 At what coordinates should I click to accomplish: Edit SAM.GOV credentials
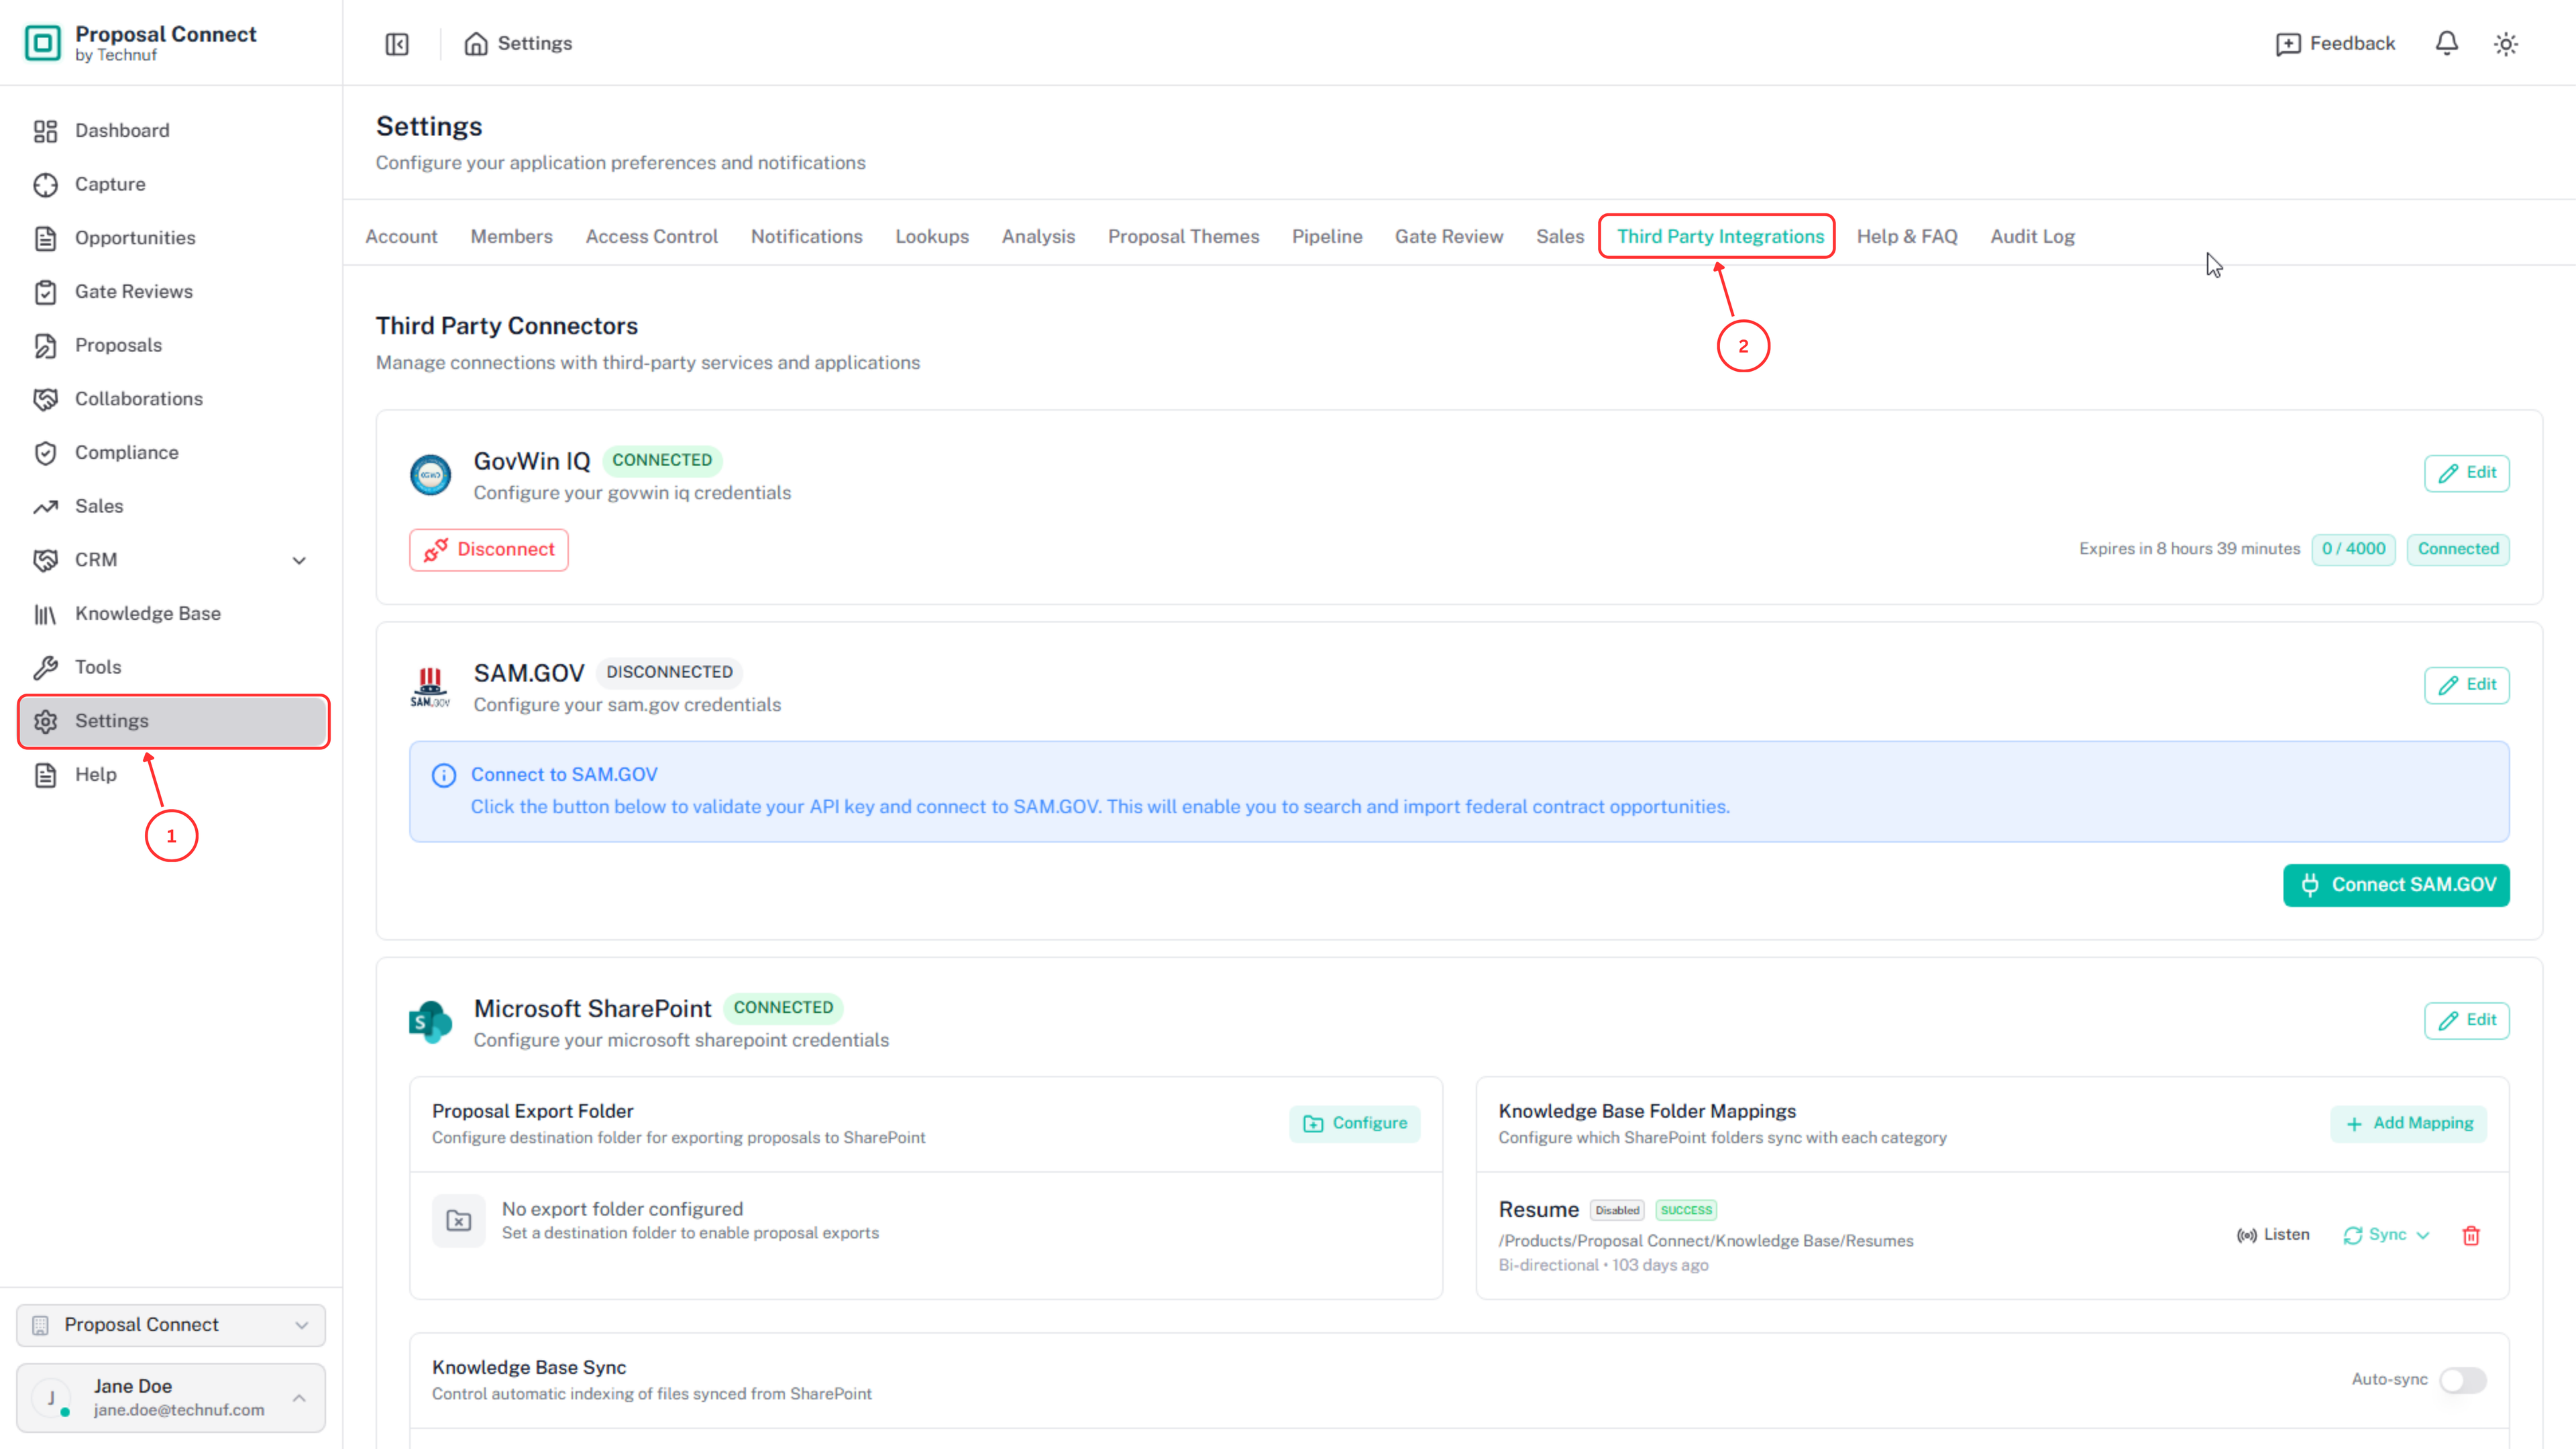pyautogui.click(x=2466, y=685)
